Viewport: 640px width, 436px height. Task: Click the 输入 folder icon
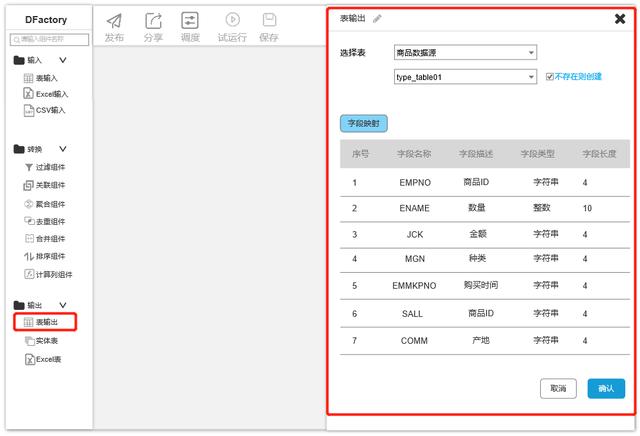pos(19,60)
